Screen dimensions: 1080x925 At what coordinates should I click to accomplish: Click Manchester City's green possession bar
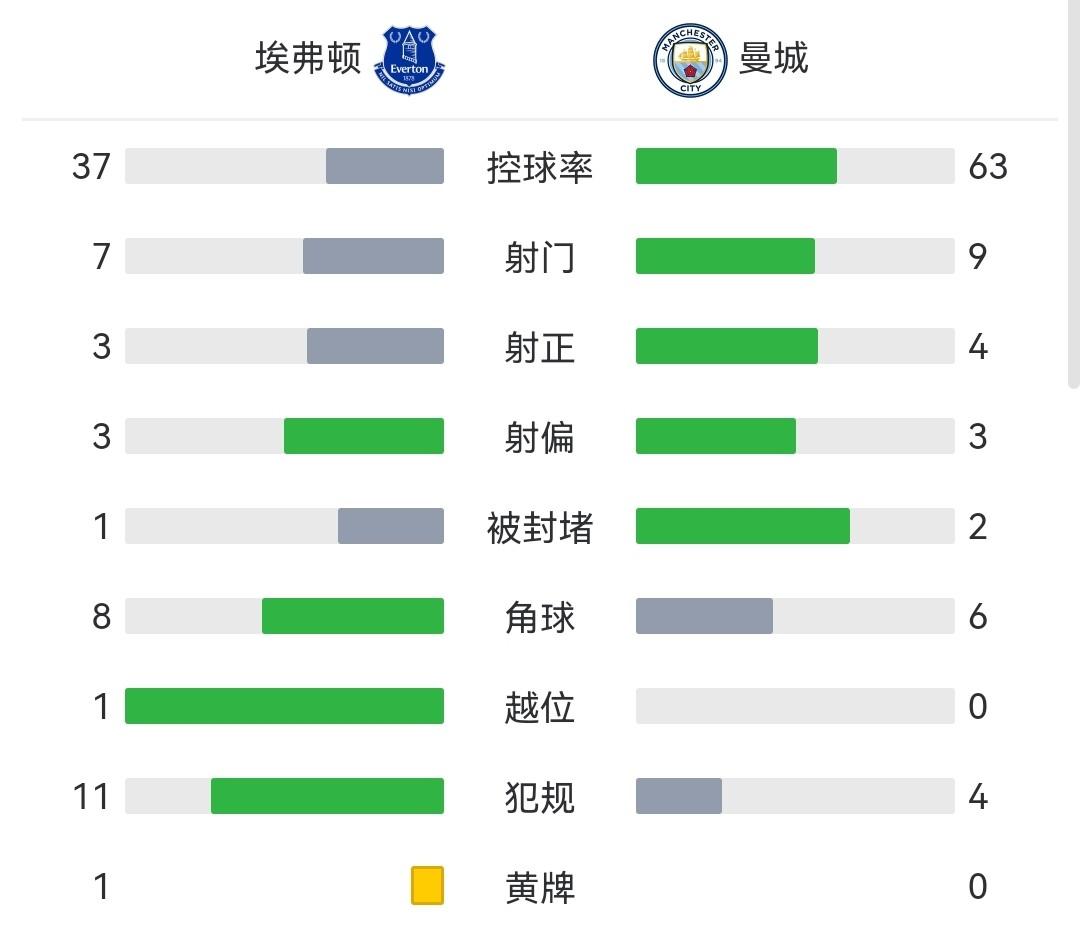736,166
